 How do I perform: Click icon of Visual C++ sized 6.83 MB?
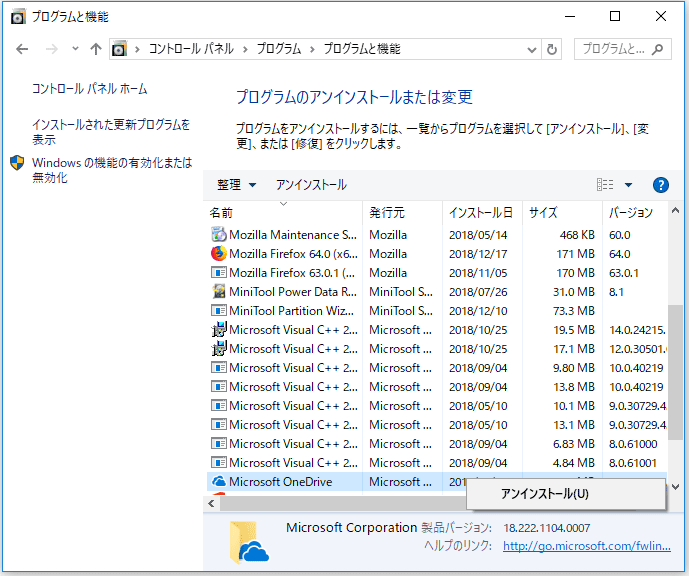pos(218,443)
